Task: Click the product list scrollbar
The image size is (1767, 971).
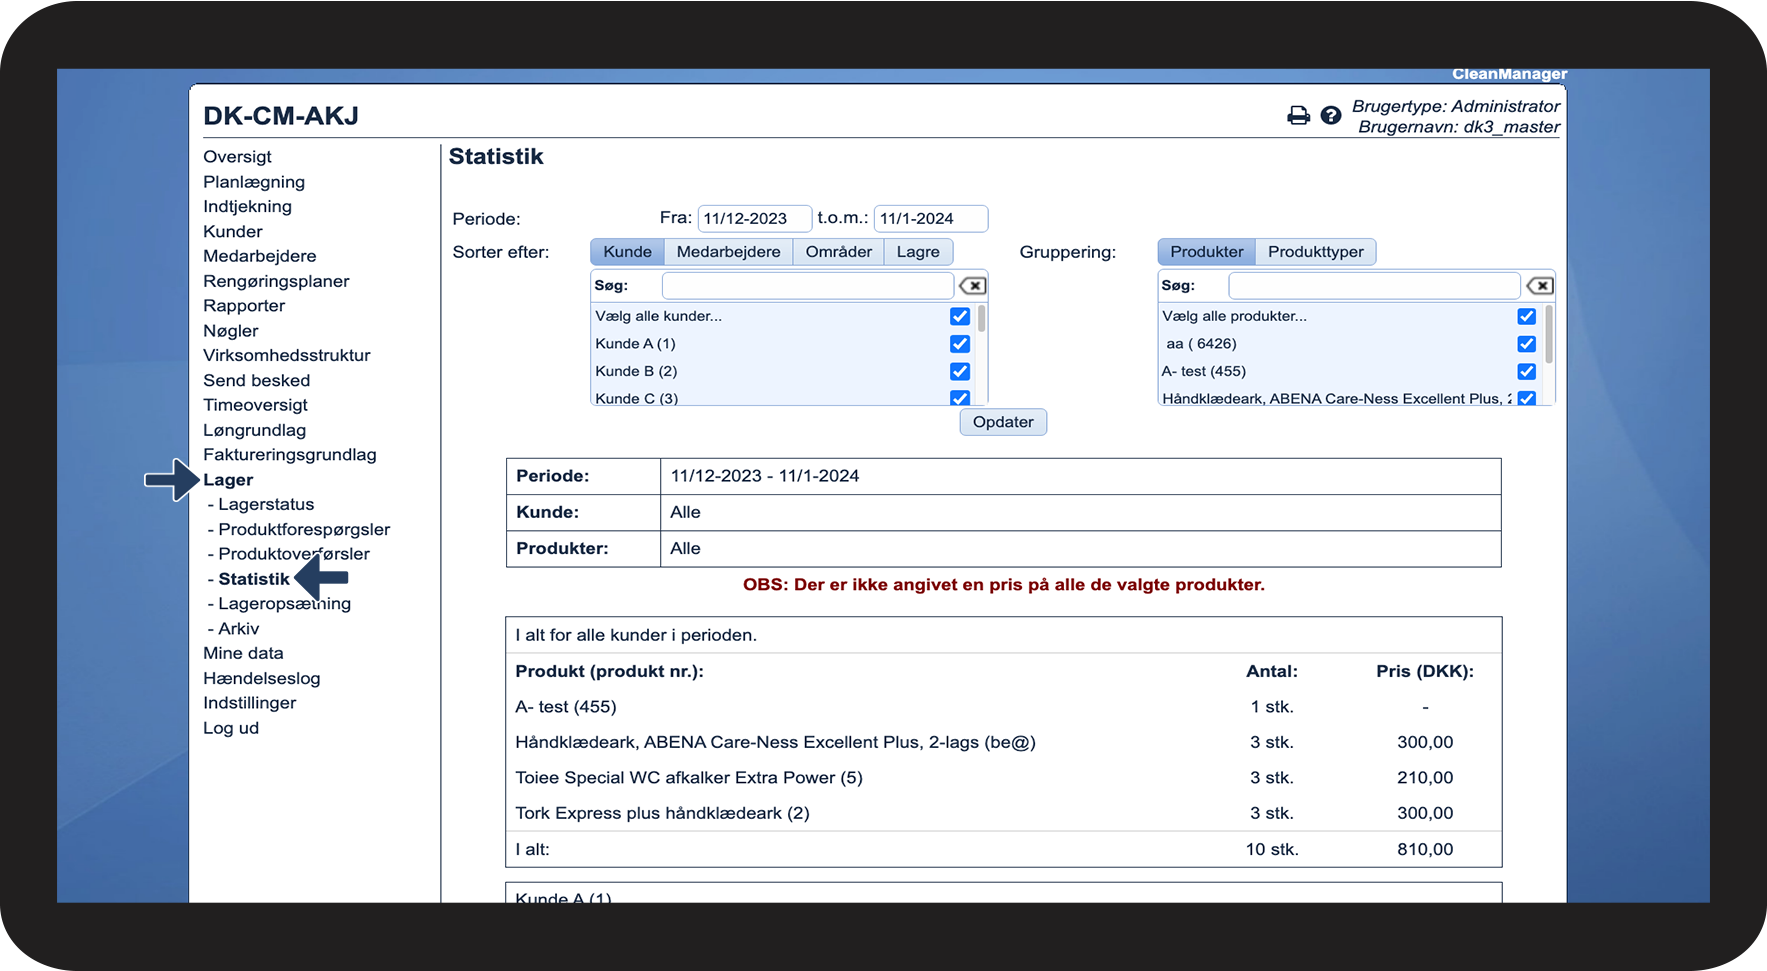Action: (1549, 335)
